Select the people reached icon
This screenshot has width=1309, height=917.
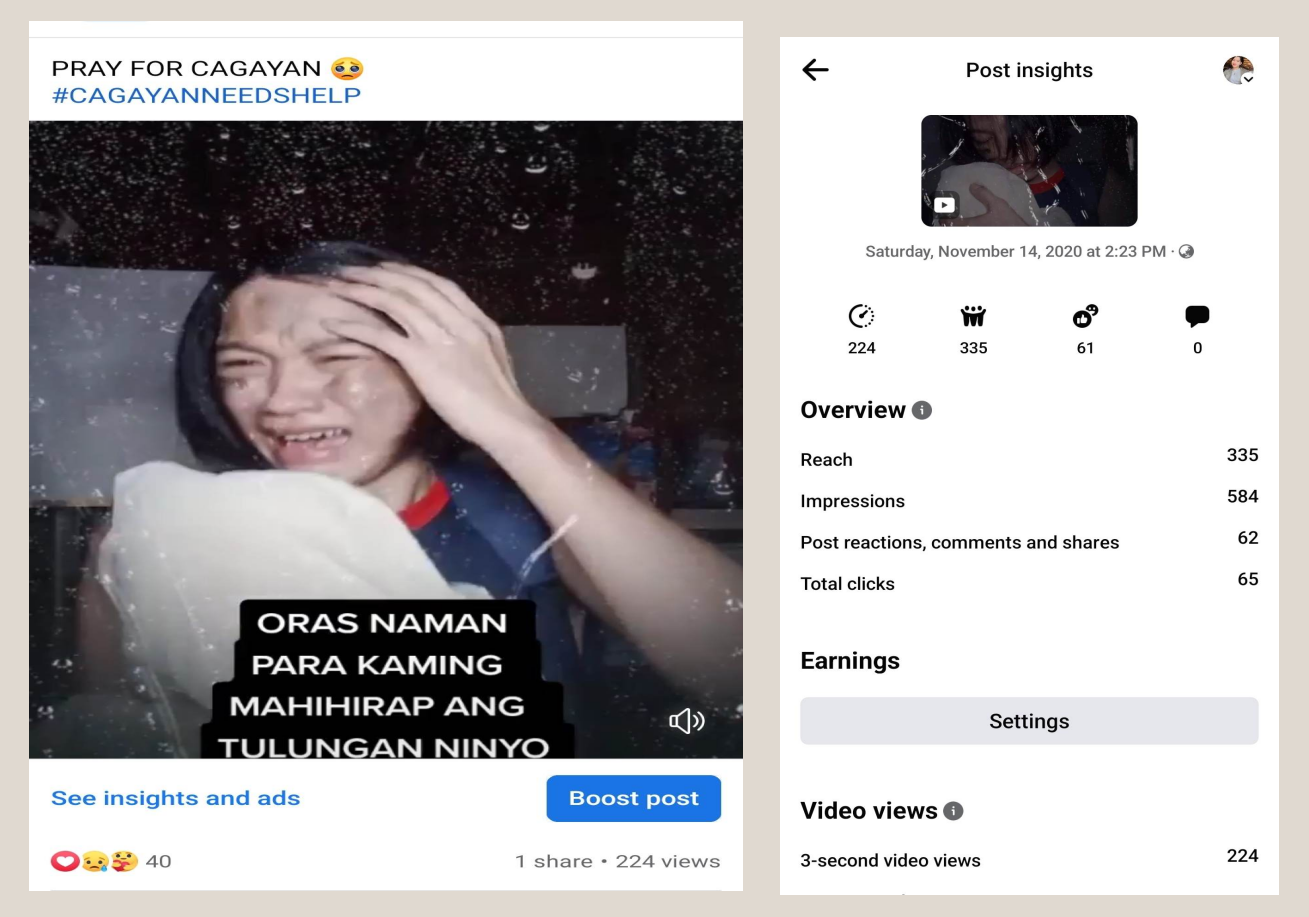pos(973,317)
